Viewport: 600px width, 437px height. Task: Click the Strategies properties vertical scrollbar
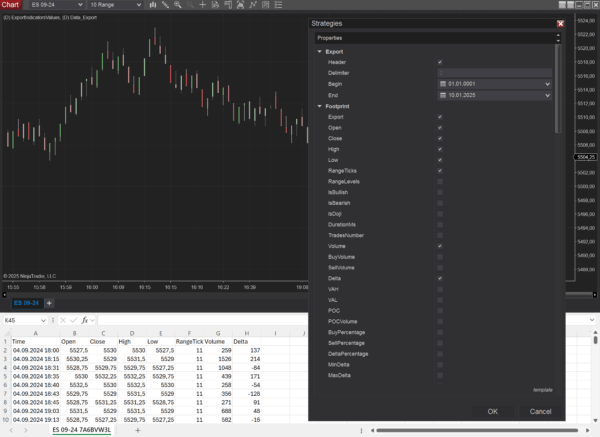(558, 89)
